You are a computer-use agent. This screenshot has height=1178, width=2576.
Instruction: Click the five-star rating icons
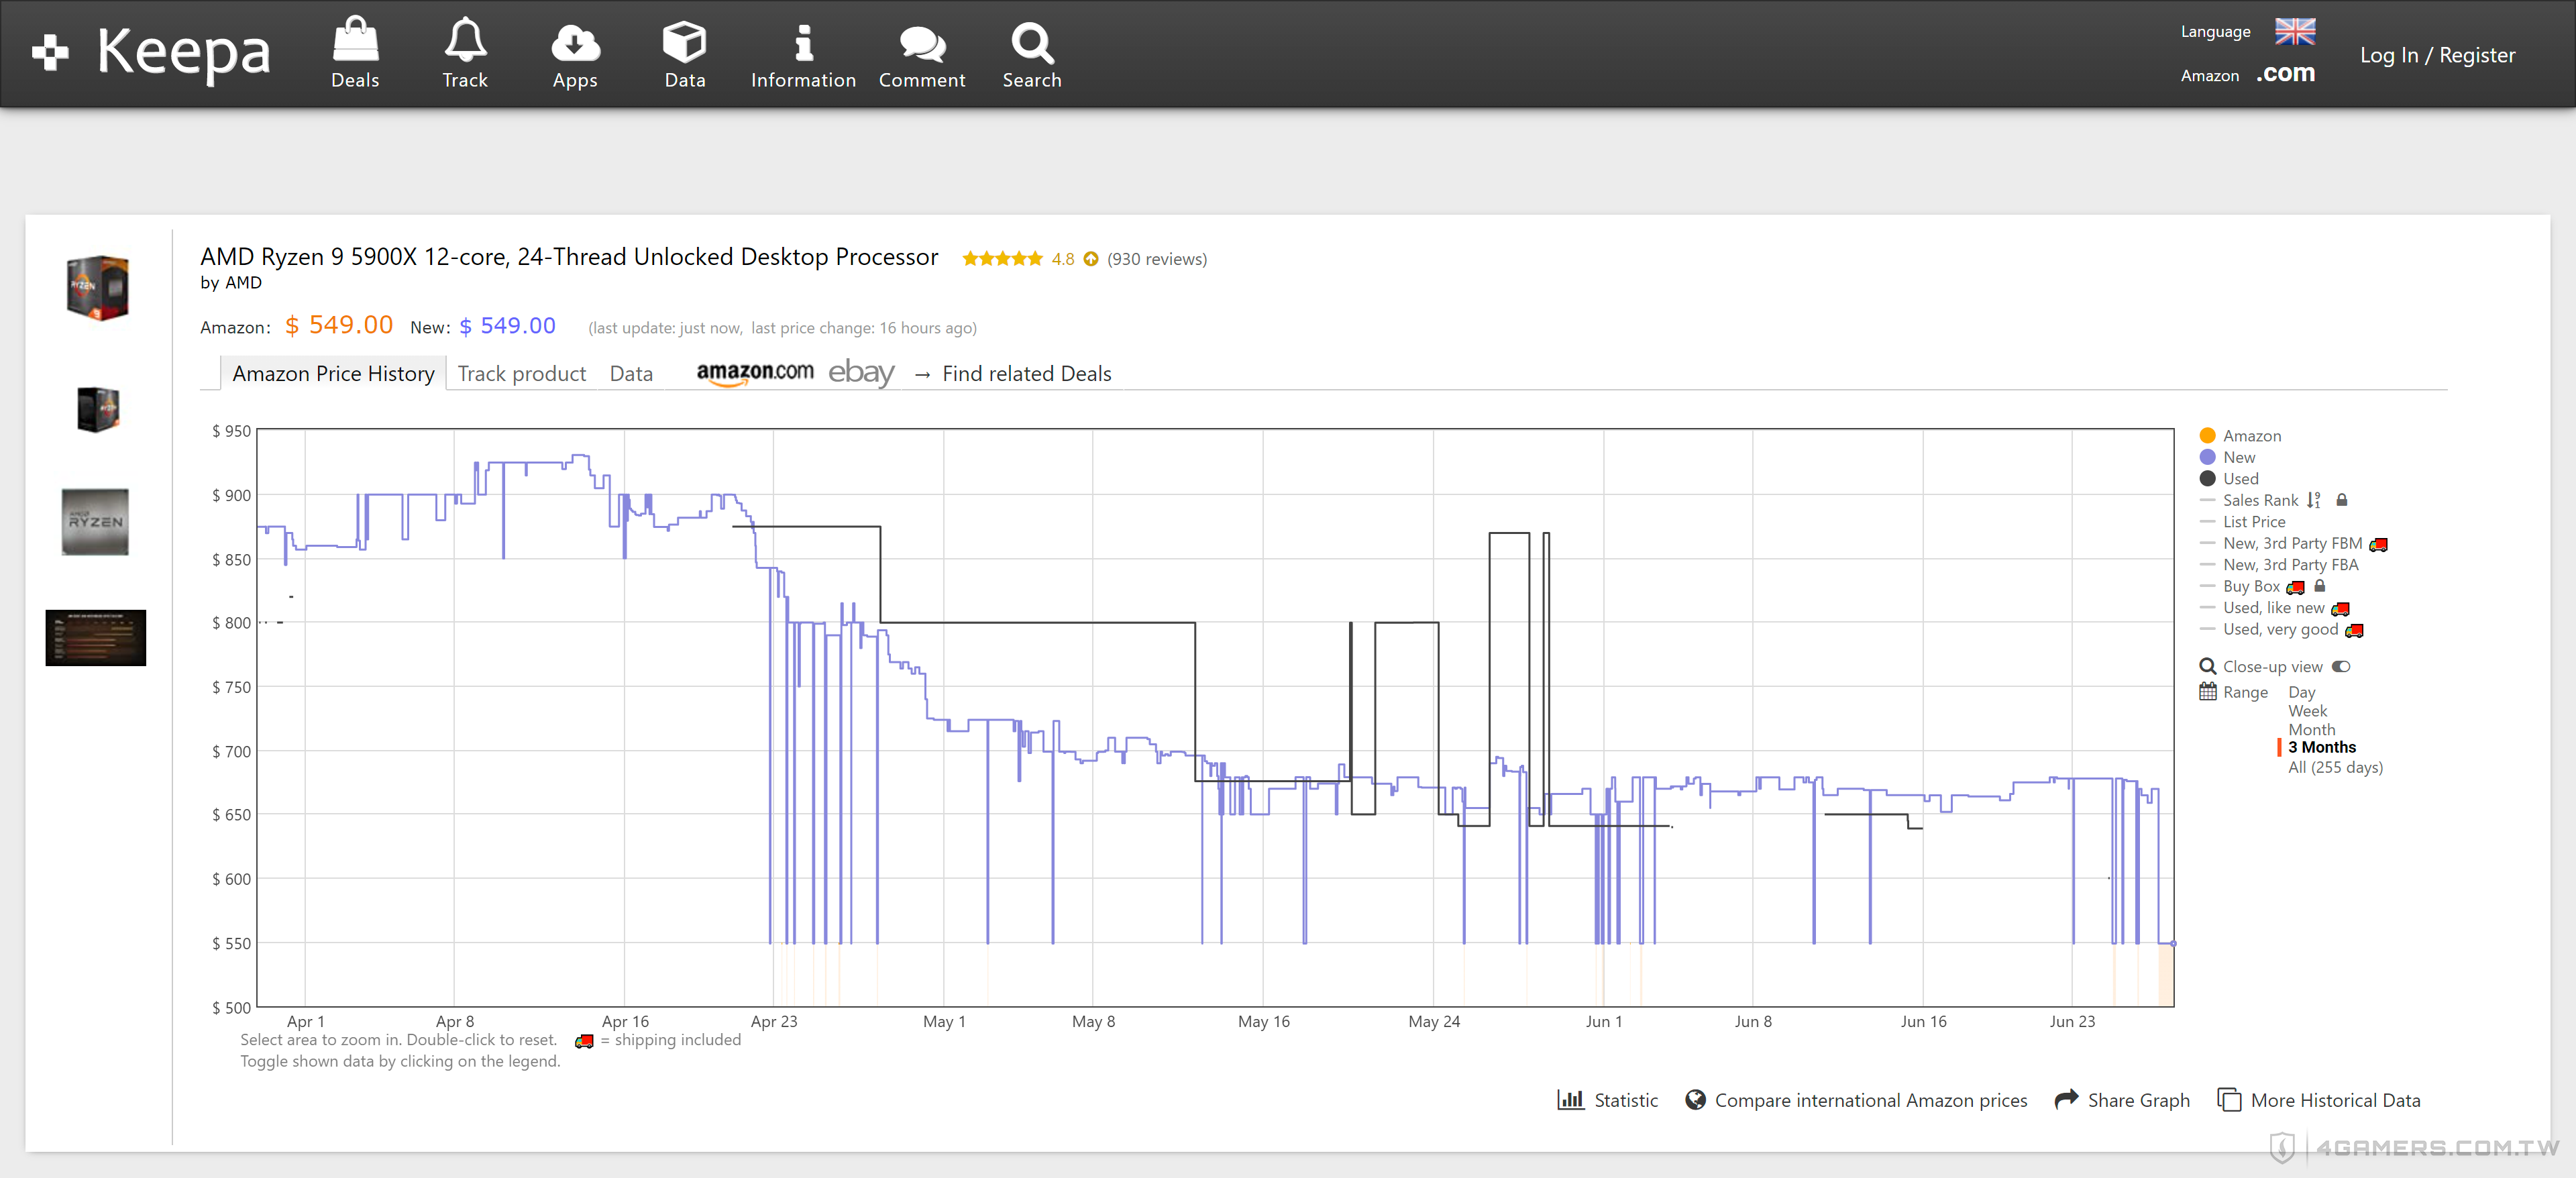(1003, 259)
